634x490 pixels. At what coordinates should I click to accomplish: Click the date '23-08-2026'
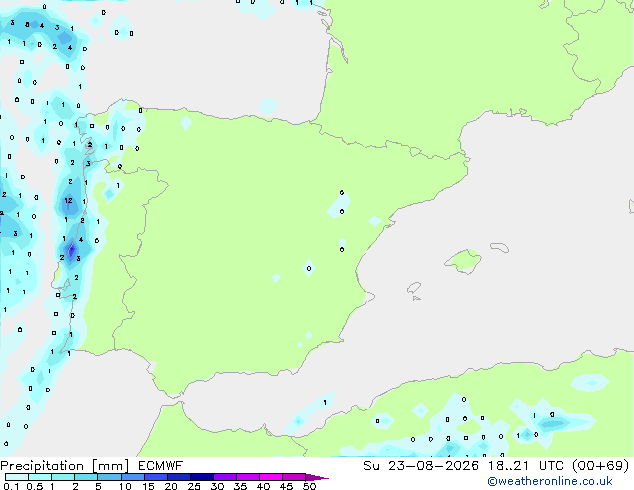pos(433,466)
